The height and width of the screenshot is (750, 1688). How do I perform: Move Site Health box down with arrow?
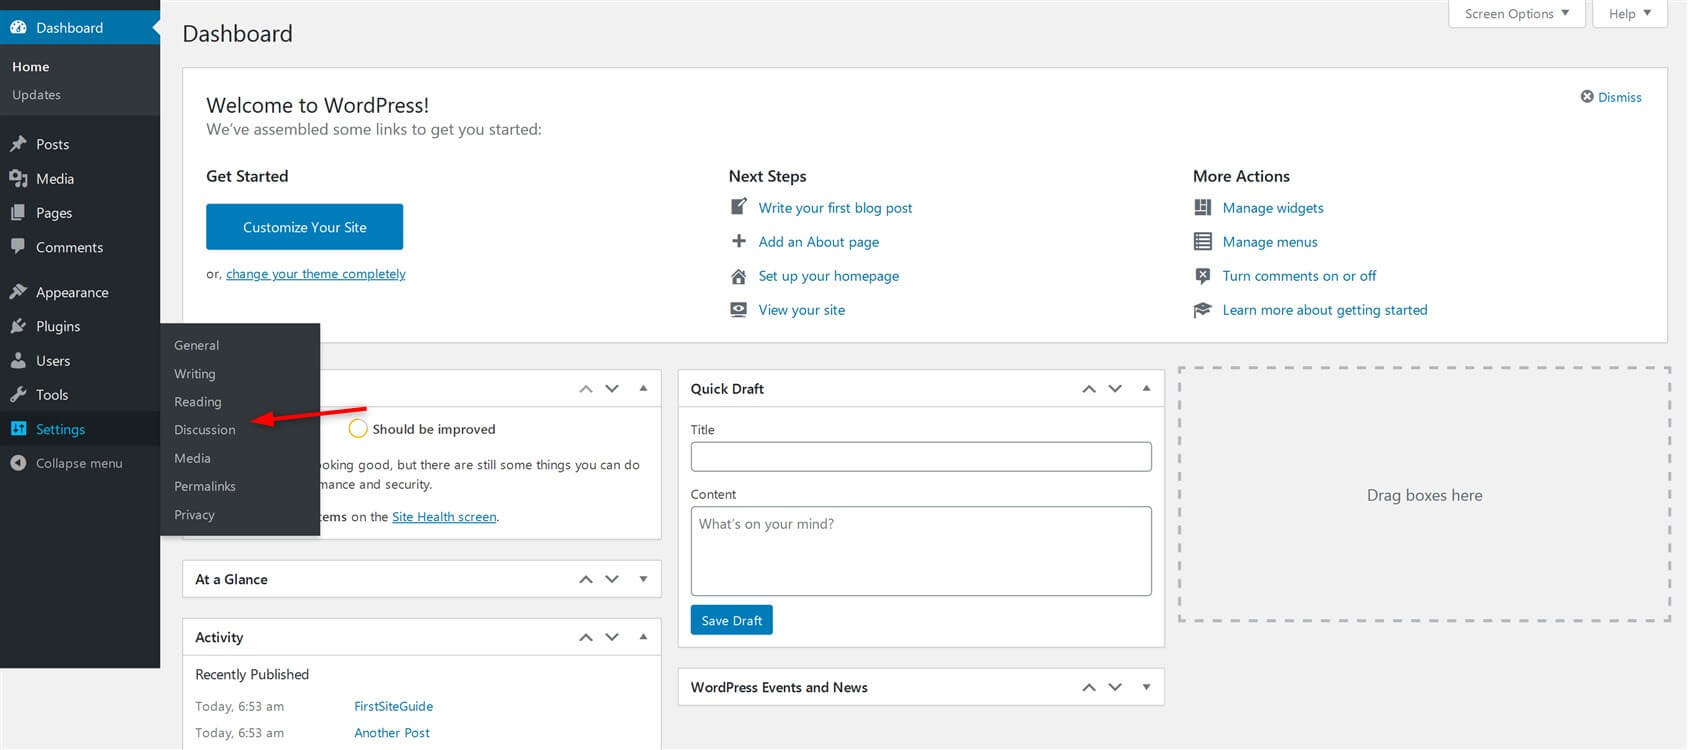pos(612,389)
